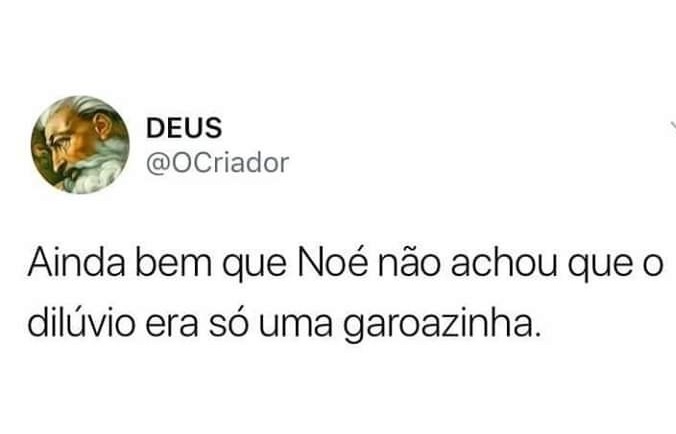This screenshot has width=676, height=434.
Task: Click the period ending the tweet
Action: click(x=536, y=334)
